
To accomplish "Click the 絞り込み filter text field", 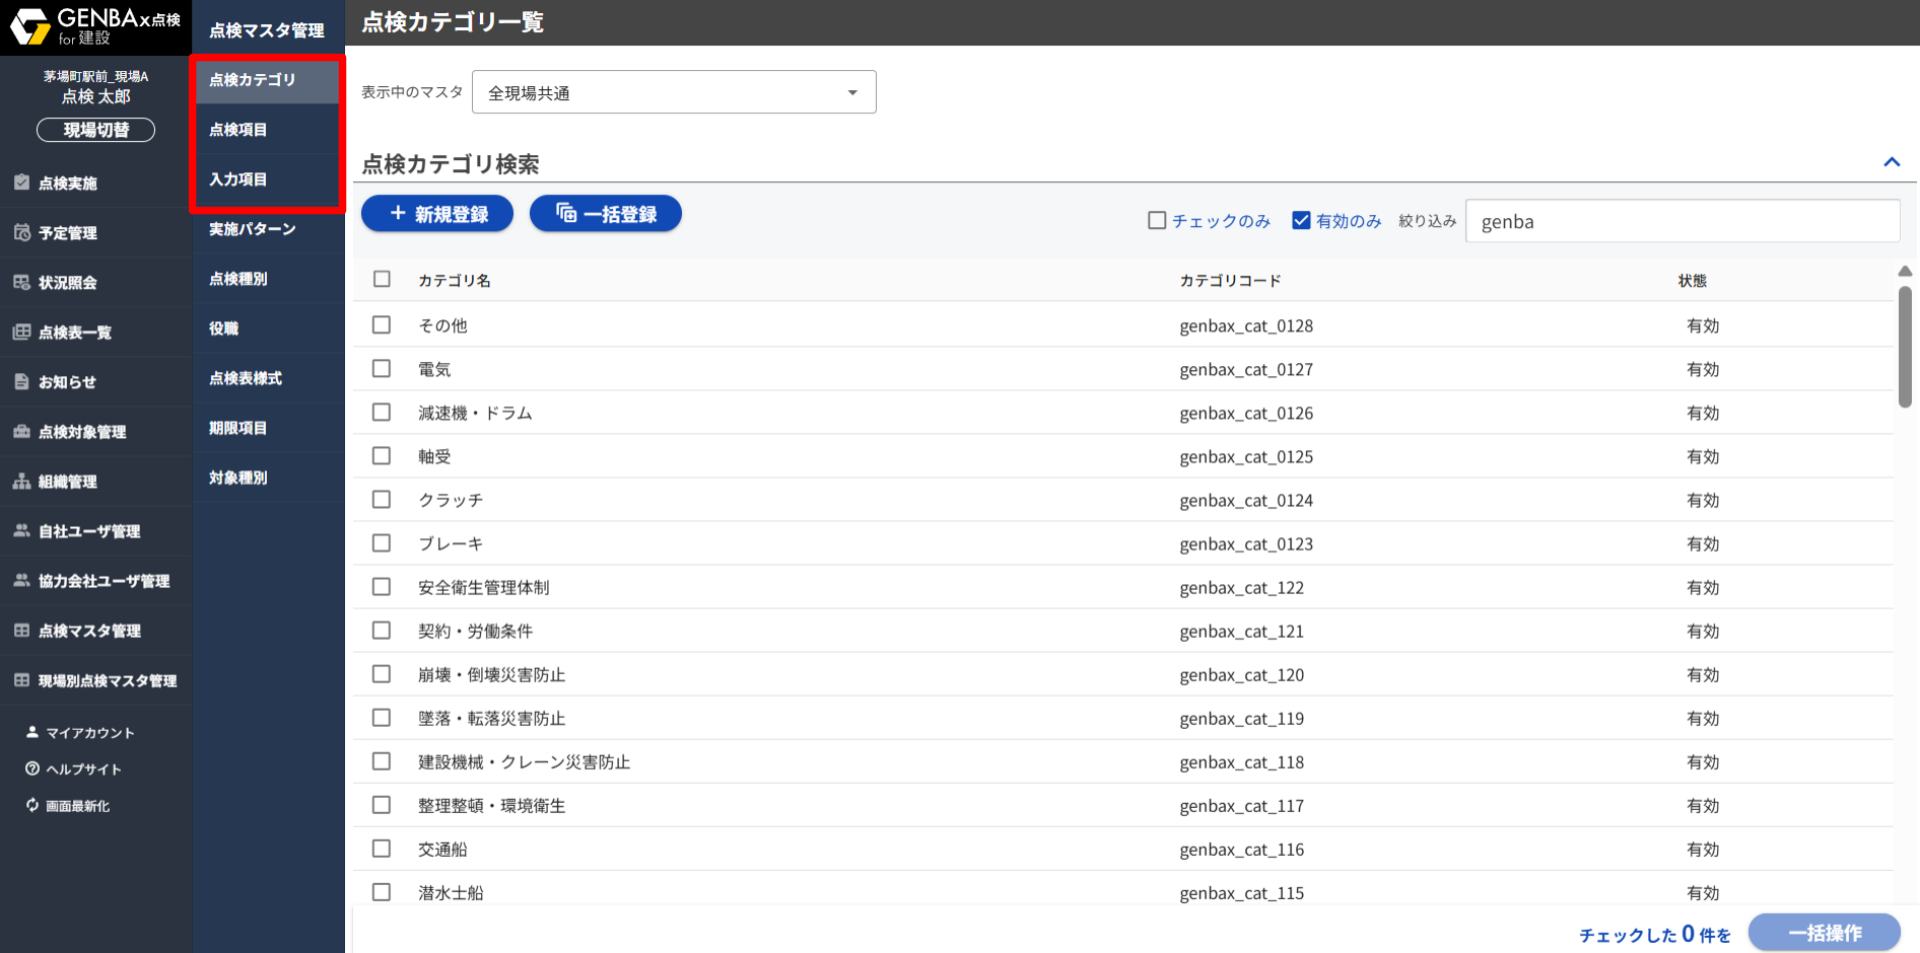I will coord(1682,222).
